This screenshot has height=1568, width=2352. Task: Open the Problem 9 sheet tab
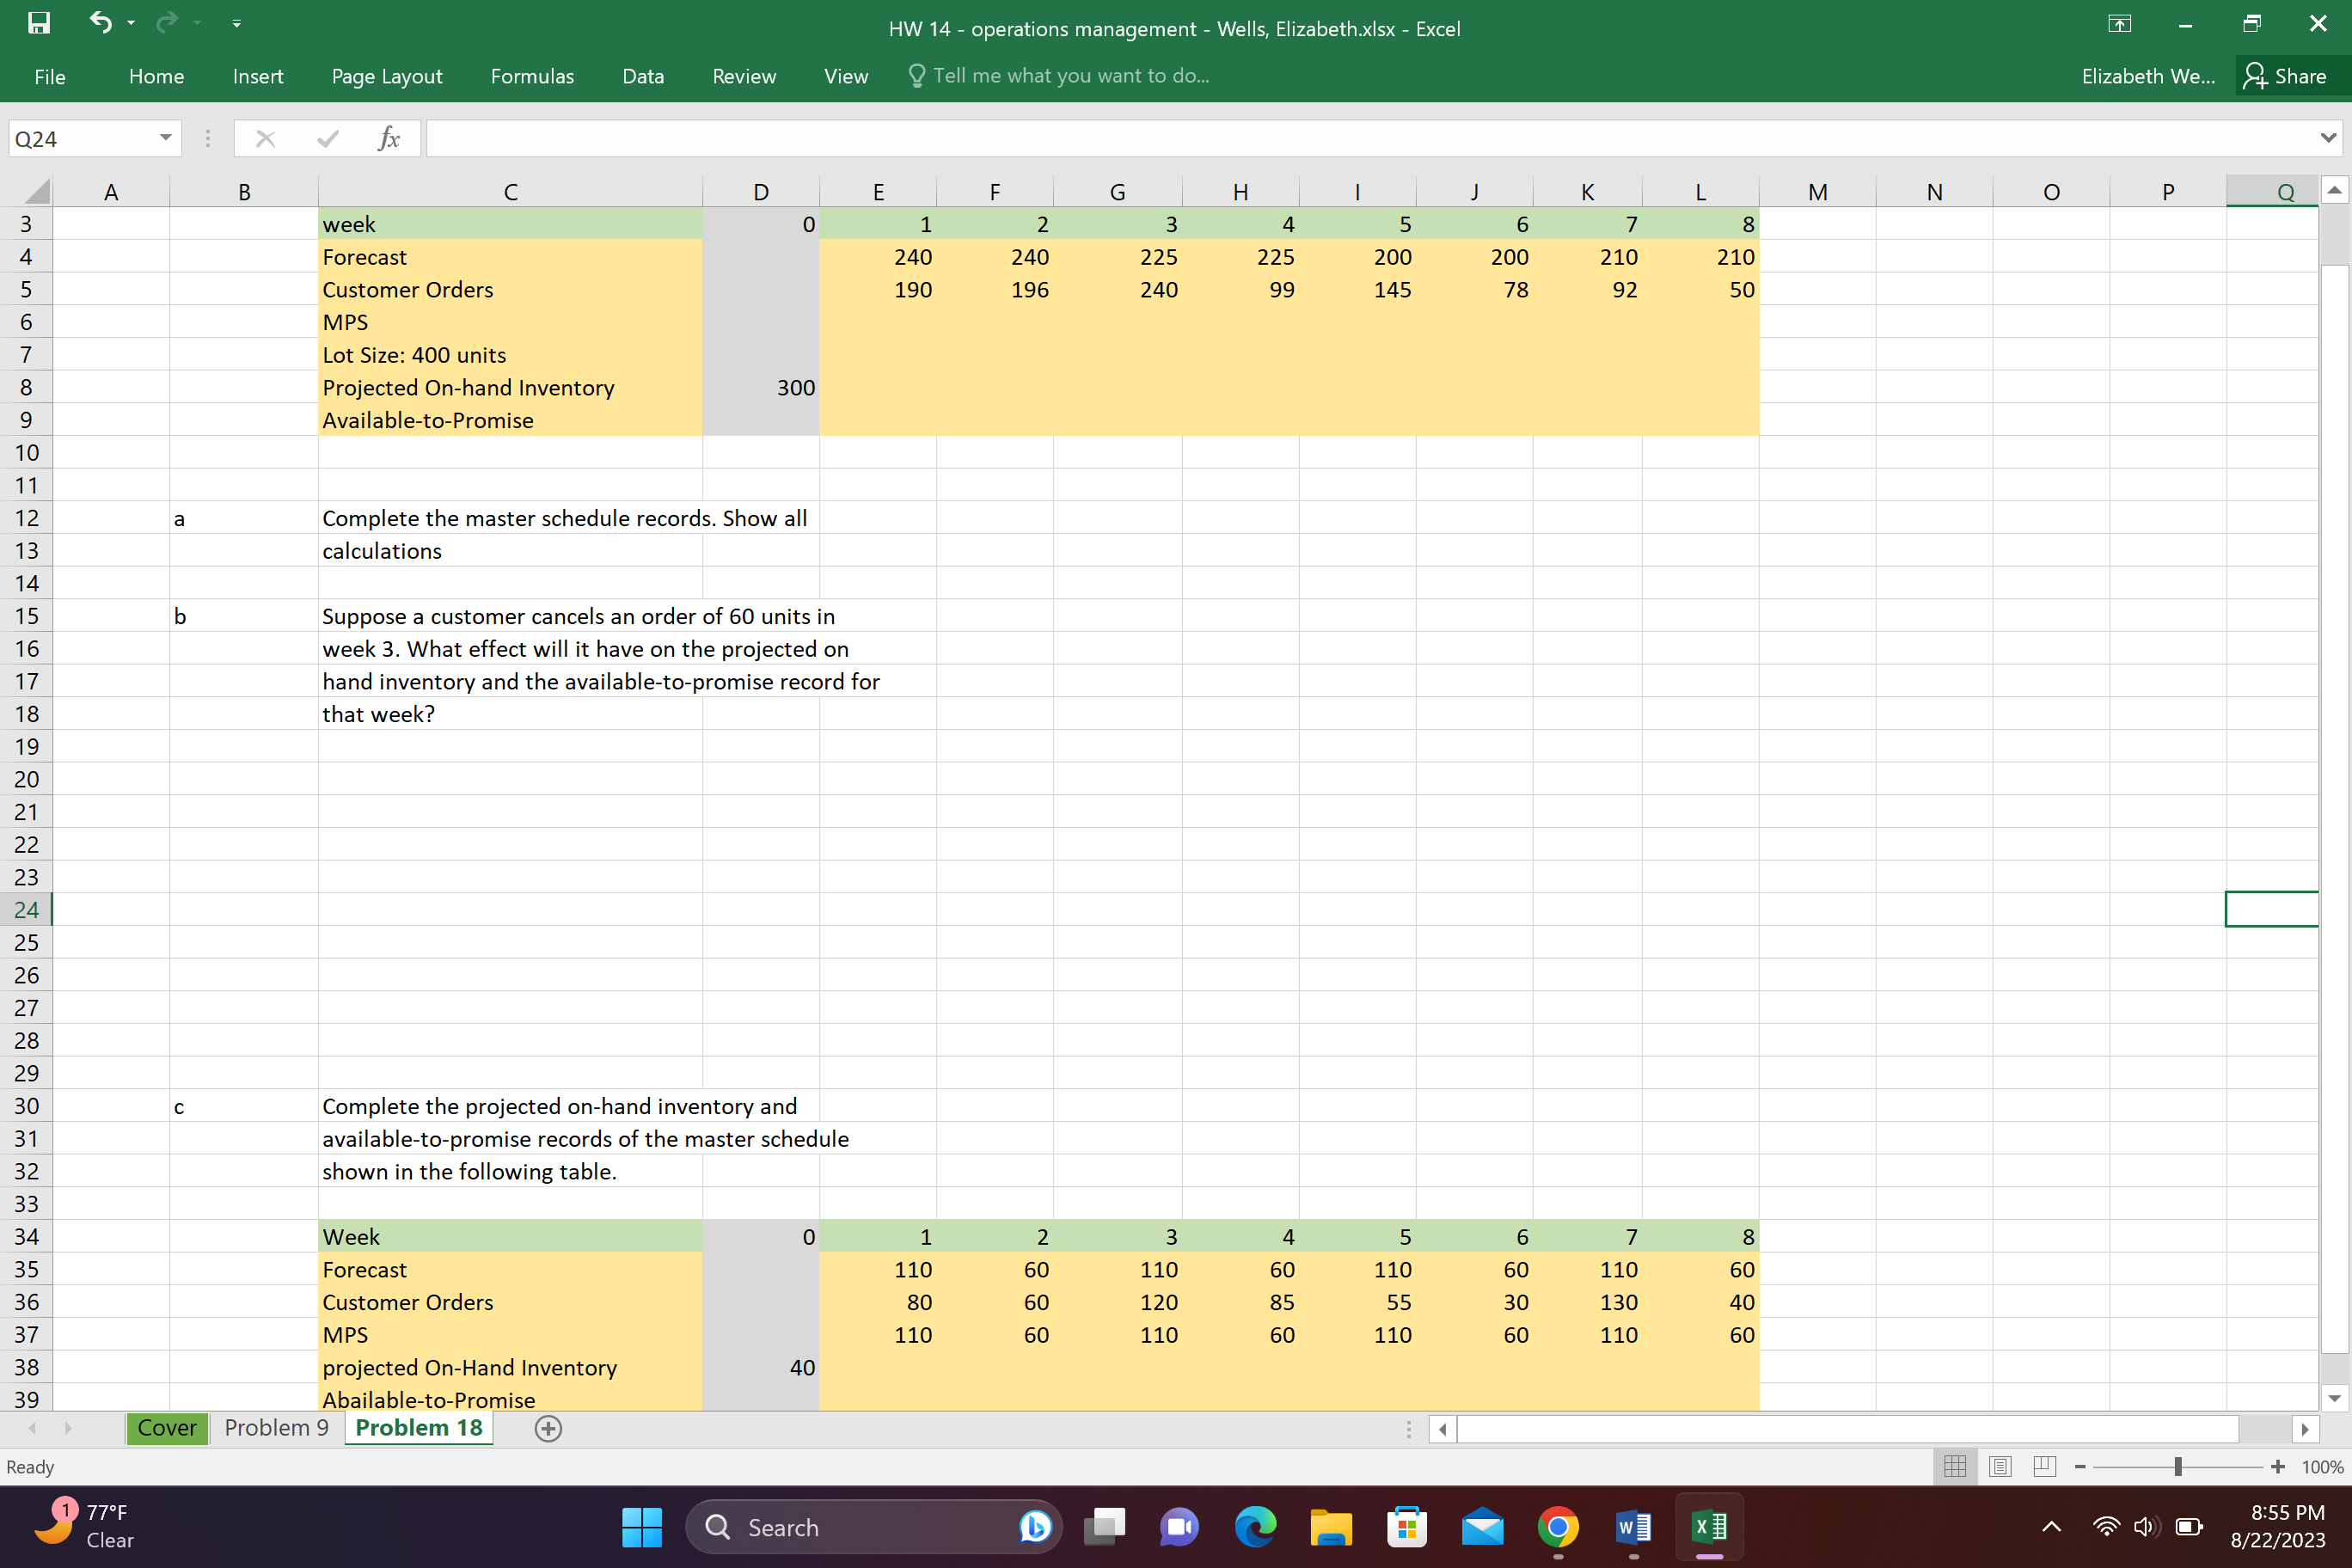click(276, 1428)
